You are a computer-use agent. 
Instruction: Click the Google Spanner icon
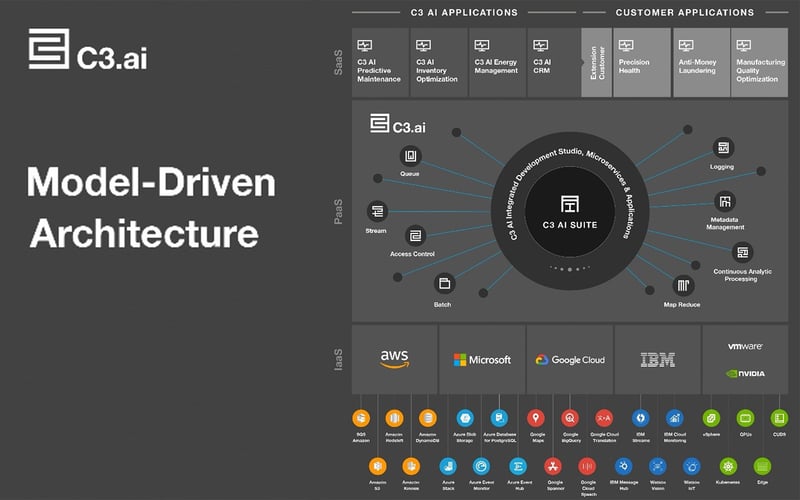click(x=553, y=466)
